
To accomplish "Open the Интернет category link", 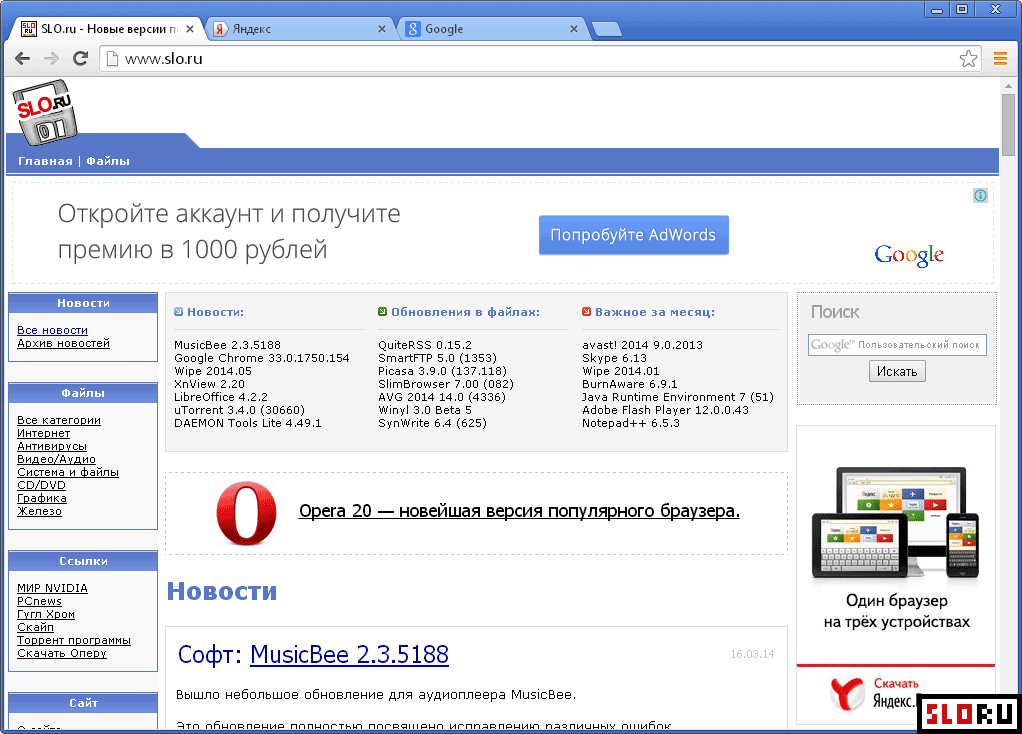I will [x=44, y=433].
